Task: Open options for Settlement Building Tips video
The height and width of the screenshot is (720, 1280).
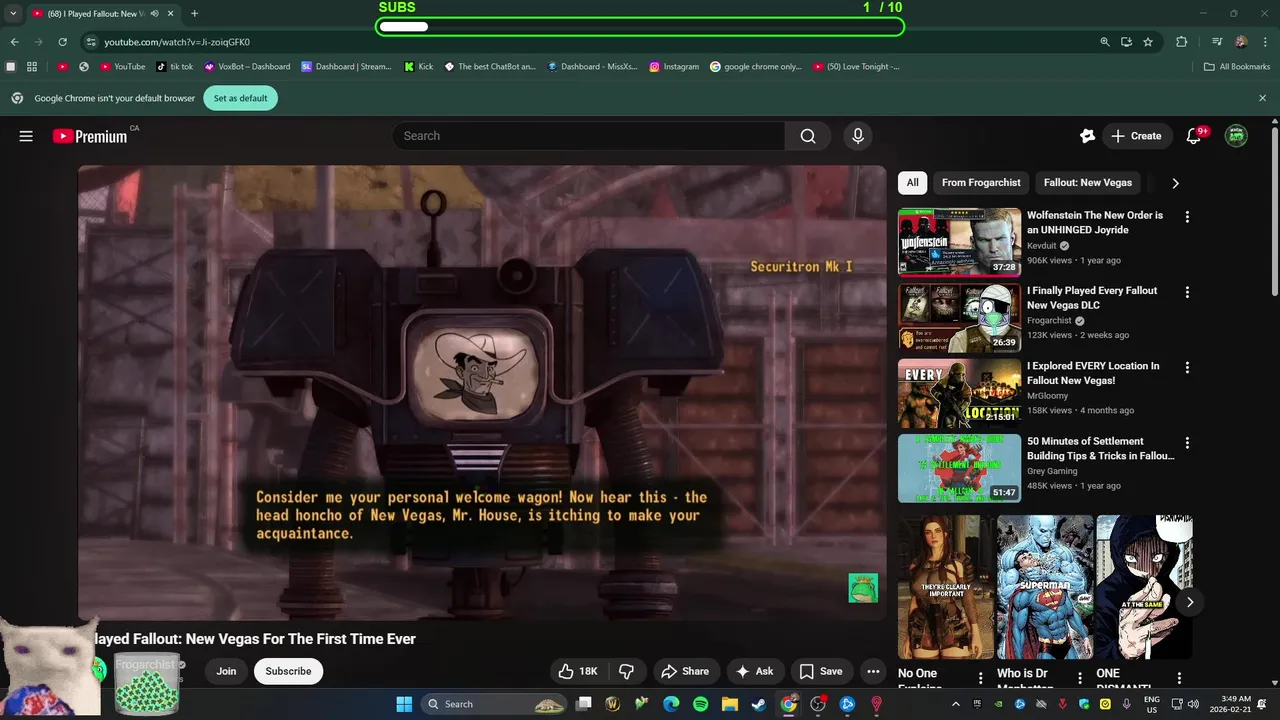Action: [1187, 442]
